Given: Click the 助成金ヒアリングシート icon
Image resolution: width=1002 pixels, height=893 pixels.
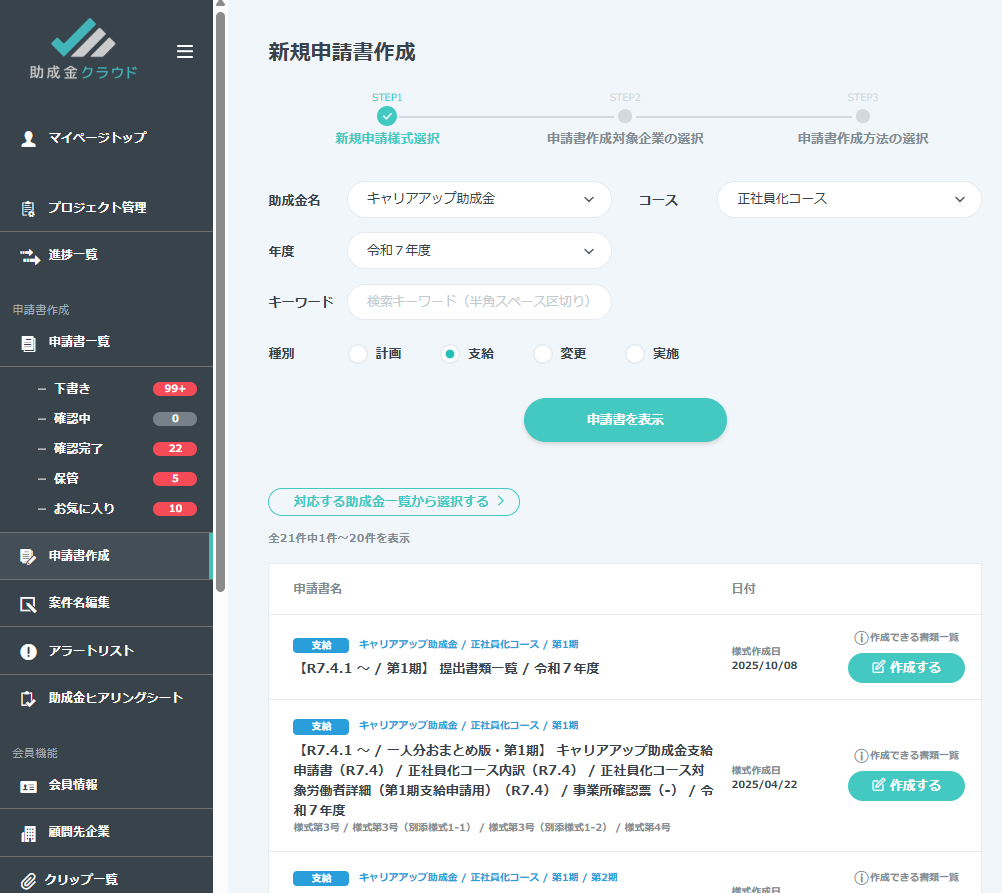Looking at the screenshot, I should [28, 698].
